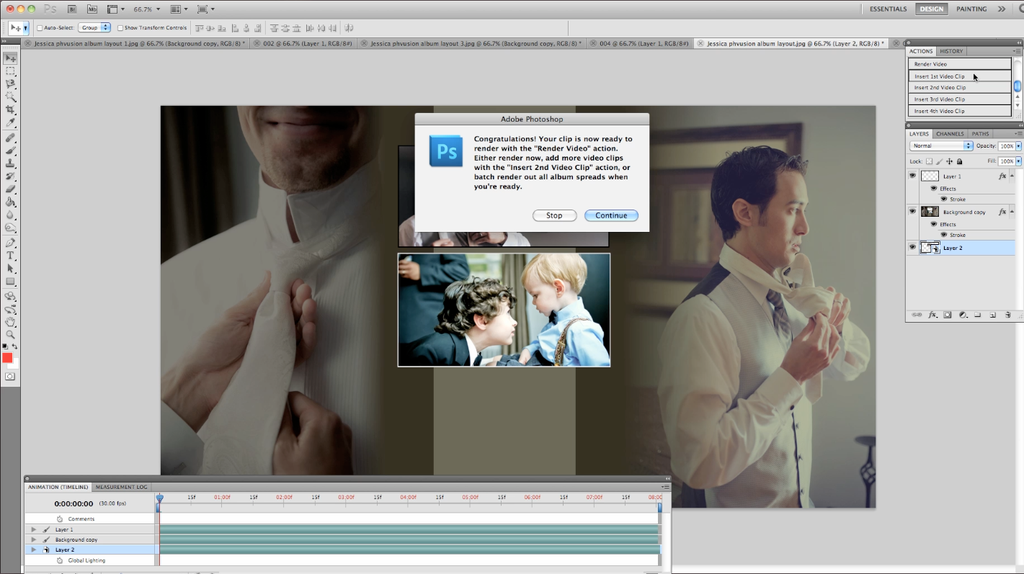
Task: Select the Rectangular Marquee tool
Action: click(10, 71)
